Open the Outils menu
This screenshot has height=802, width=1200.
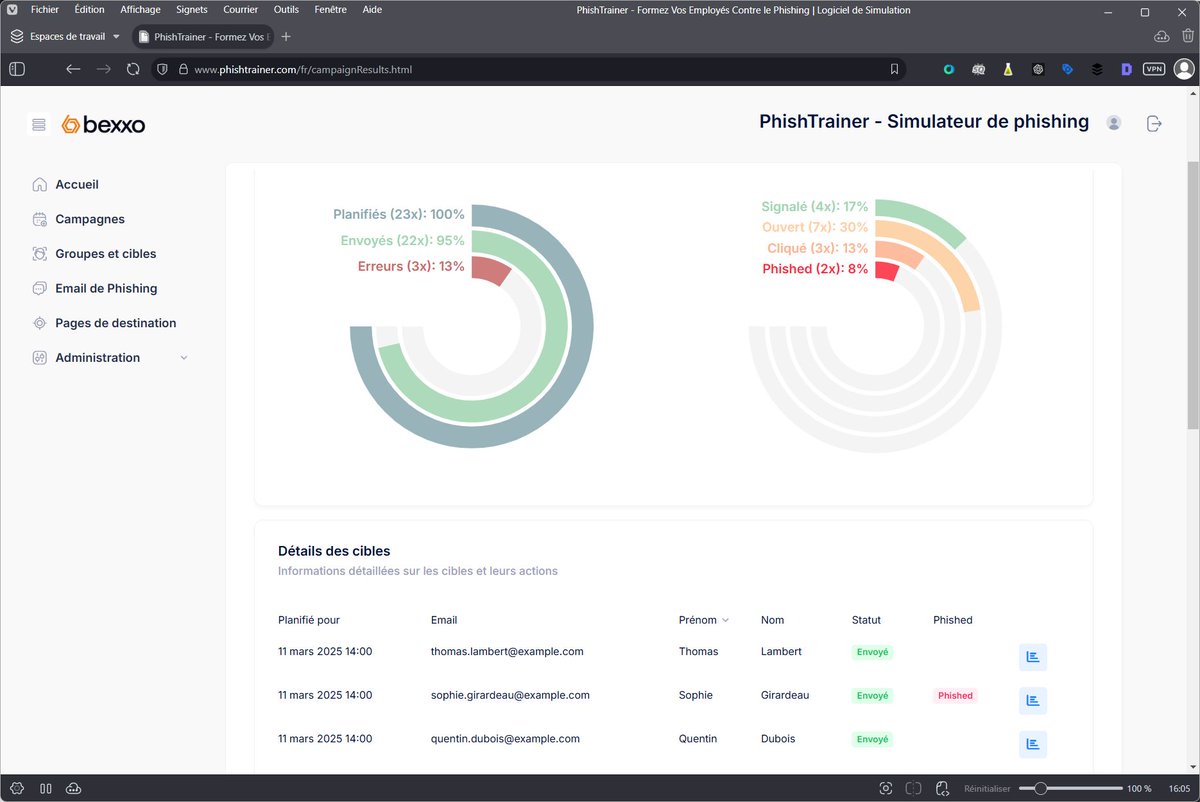point(286,9)
